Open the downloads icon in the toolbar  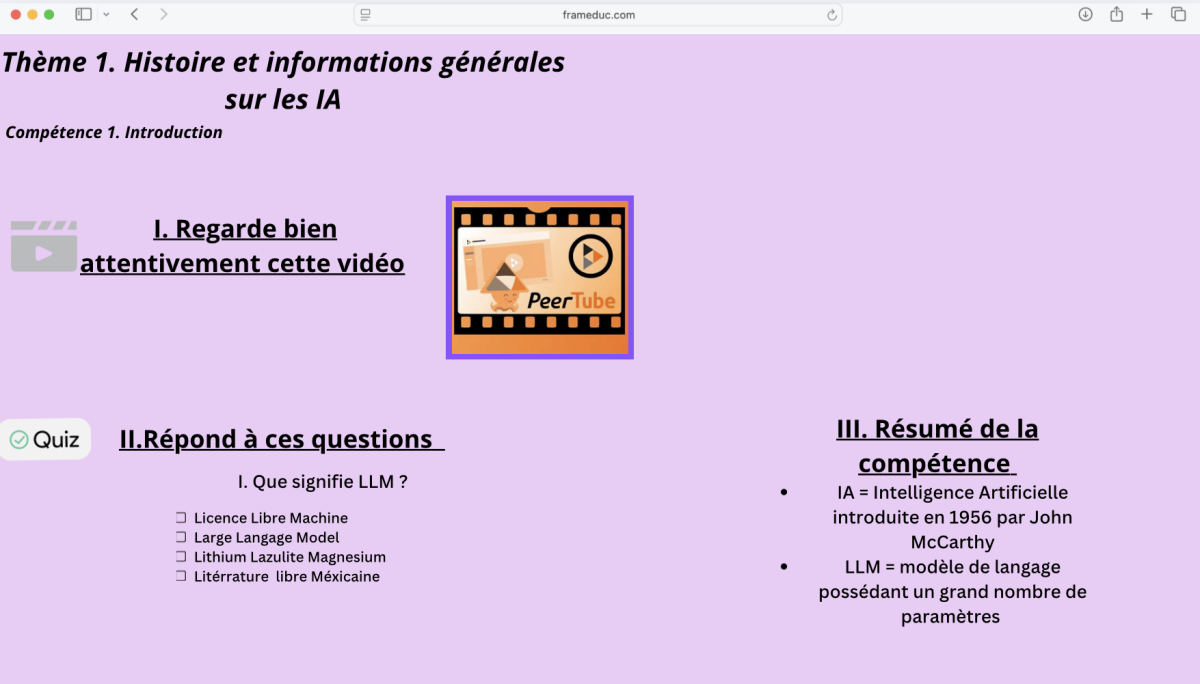(1085, 14)
